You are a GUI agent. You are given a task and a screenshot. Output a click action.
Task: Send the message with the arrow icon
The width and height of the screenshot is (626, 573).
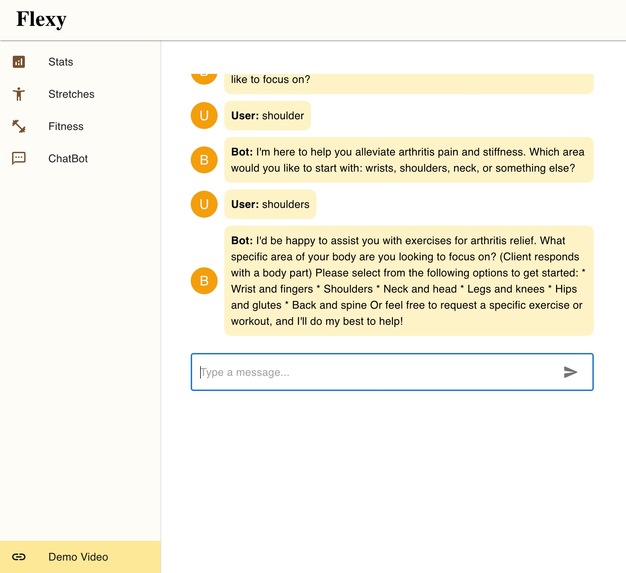coord(570,372)
